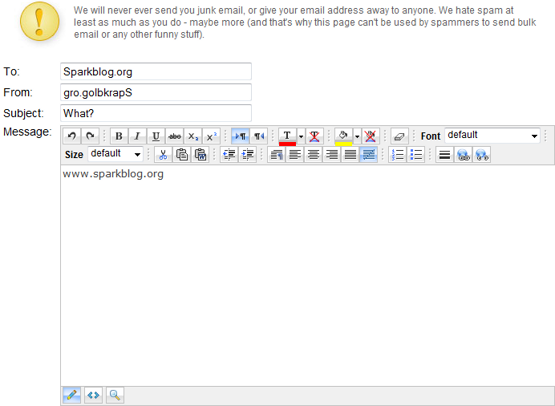This screenshot has height=406, width=555.
Task: Click the remove text color icon
Action: click(x=314, y=136)
